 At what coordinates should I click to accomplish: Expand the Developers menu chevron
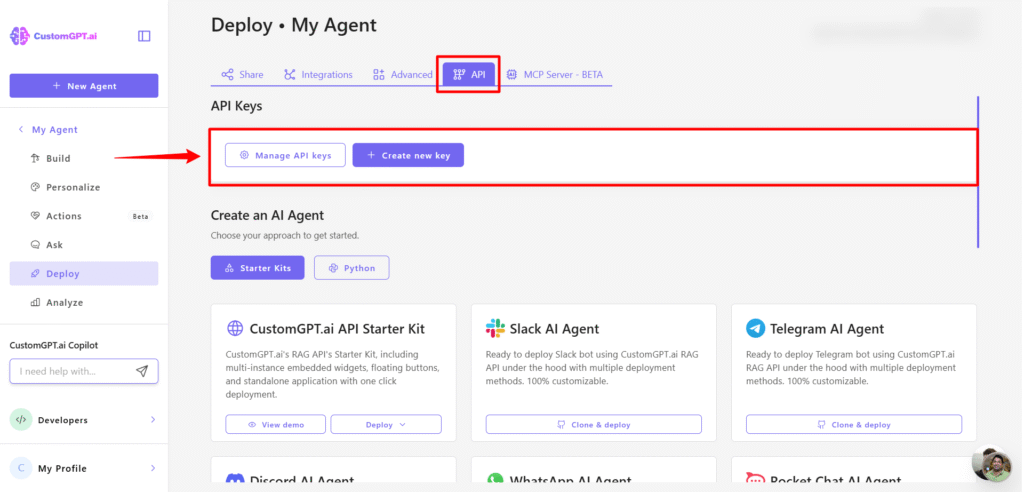pos(153,419)
